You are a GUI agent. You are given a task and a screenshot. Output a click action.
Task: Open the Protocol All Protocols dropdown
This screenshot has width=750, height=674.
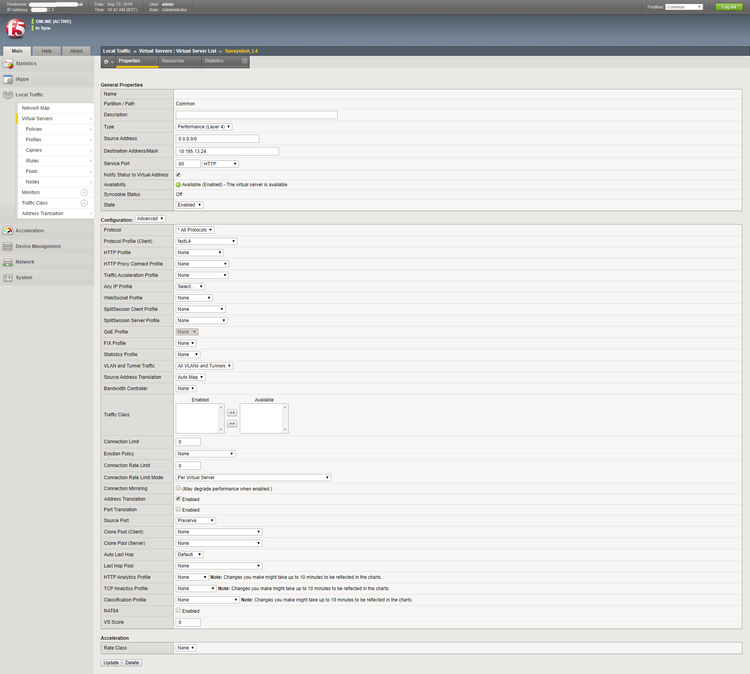coord(195,230)
